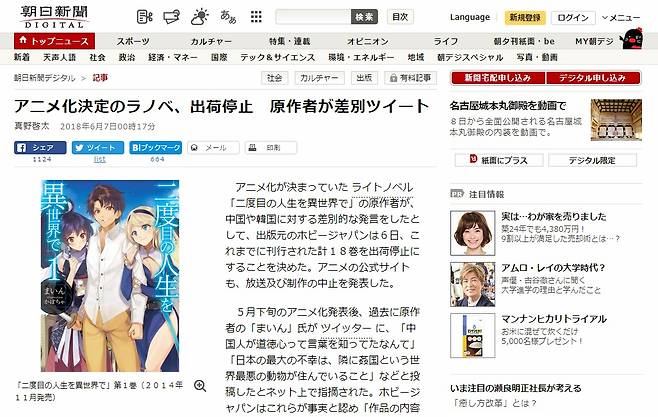Viewport: 658px width, 417px height.
Task: Select the トップニュース tab
Action: click(54, 41)
